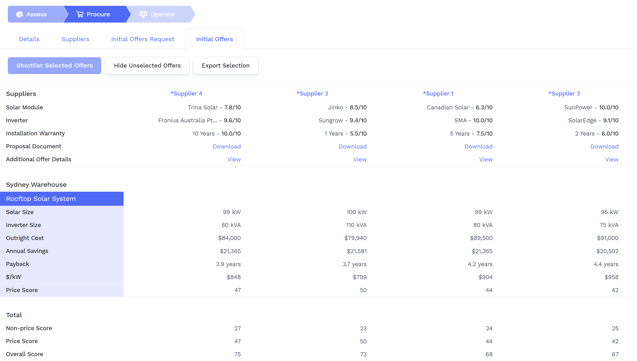Click the $799 per kW value
Screen dimensions: 637x361
click(x=360, y=277)
